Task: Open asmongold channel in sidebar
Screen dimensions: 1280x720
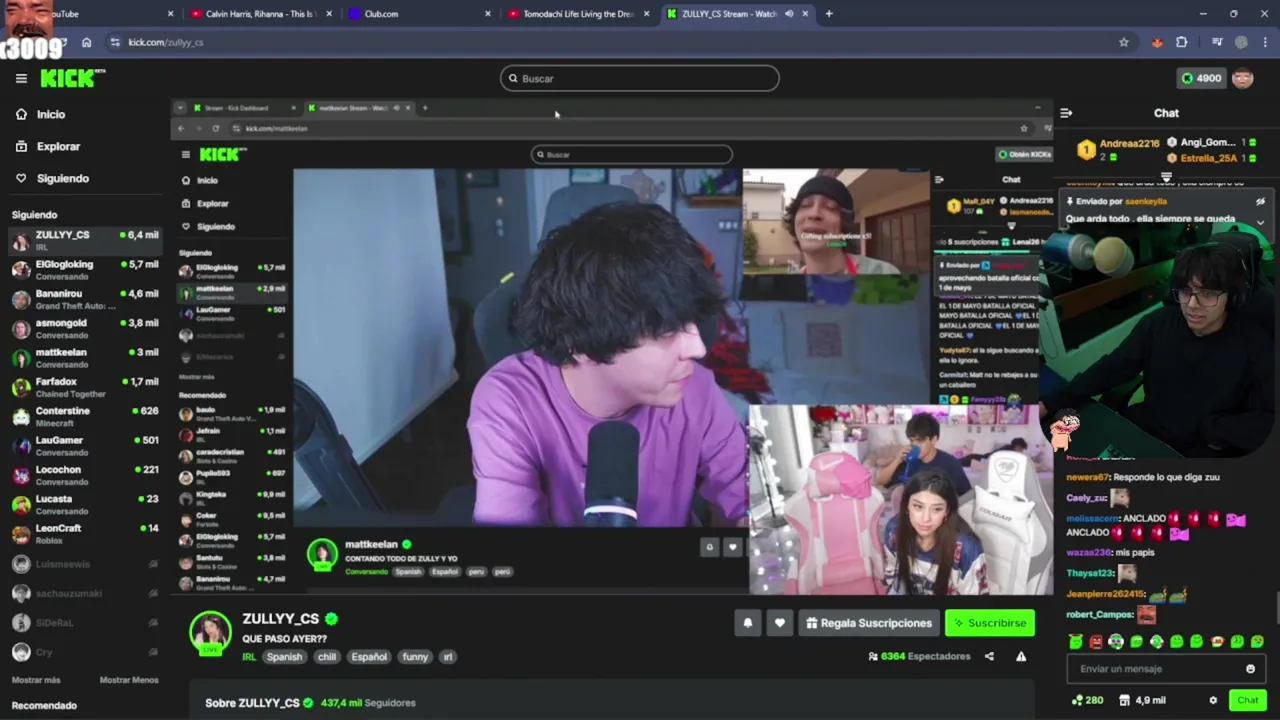Action: [x=85, y=328]
